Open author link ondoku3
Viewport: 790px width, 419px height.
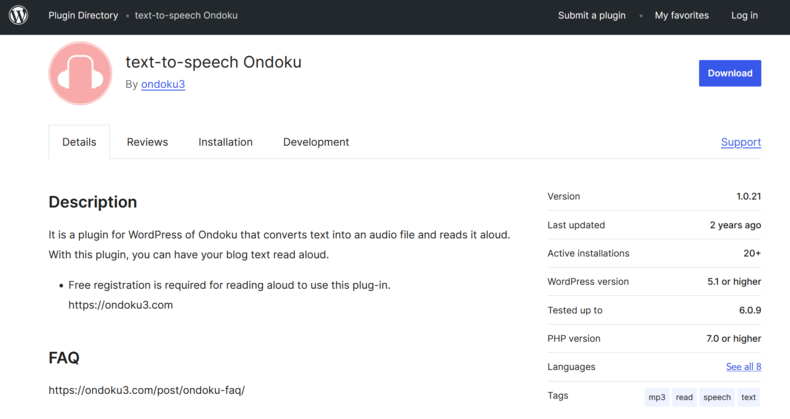coord(163,84)
